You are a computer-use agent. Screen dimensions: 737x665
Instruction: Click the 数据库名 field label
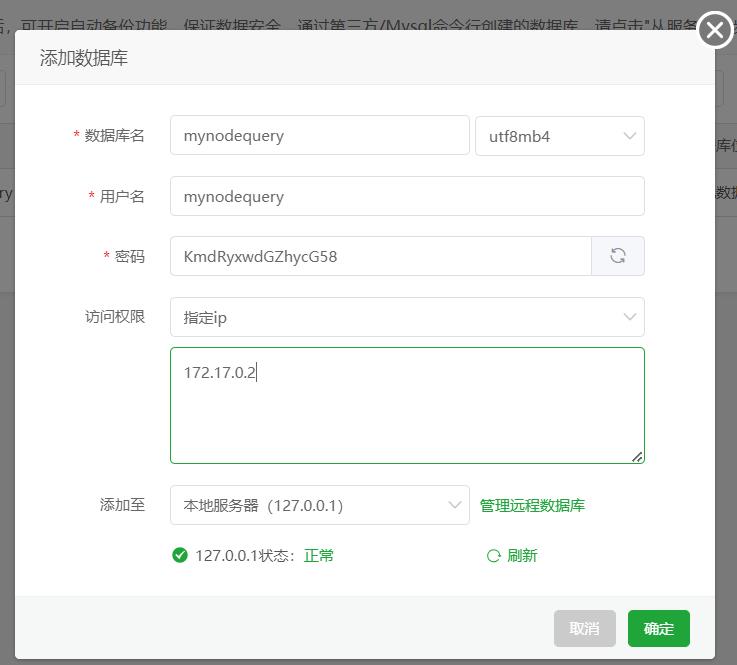(114, 136)
